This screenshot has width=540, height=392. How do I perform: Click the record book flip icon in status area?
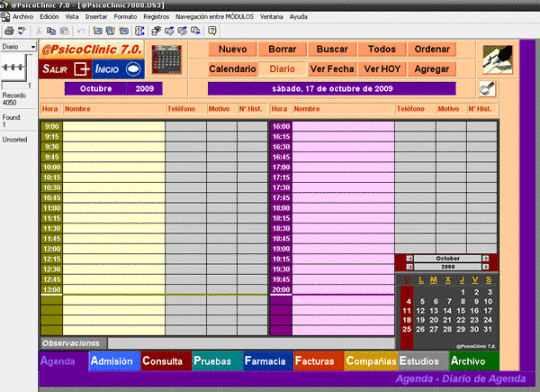click(x=14, y=67)
